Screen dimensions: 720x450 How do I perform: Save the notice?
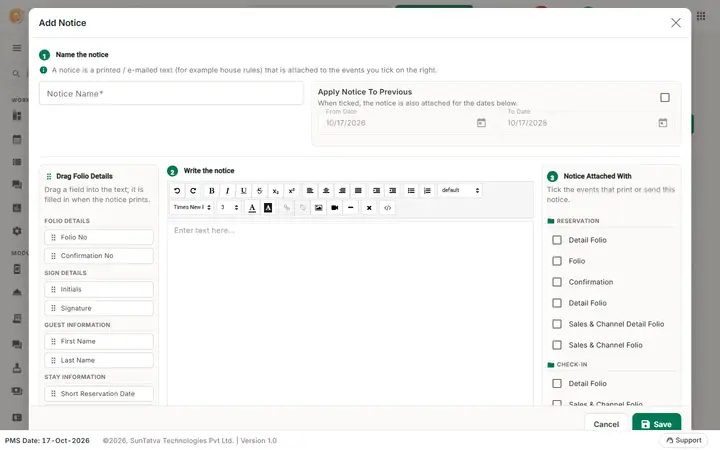point(657,423)
